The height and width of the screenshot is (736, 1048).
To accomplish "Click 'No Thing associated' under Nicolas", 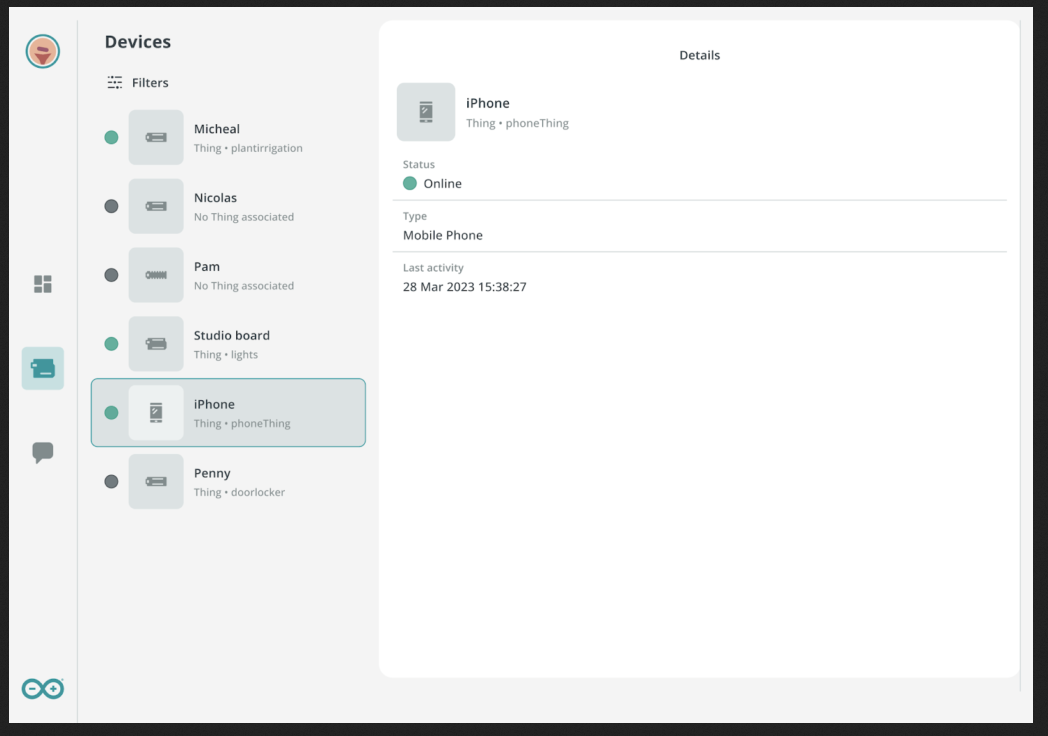I will click(244, 217).
